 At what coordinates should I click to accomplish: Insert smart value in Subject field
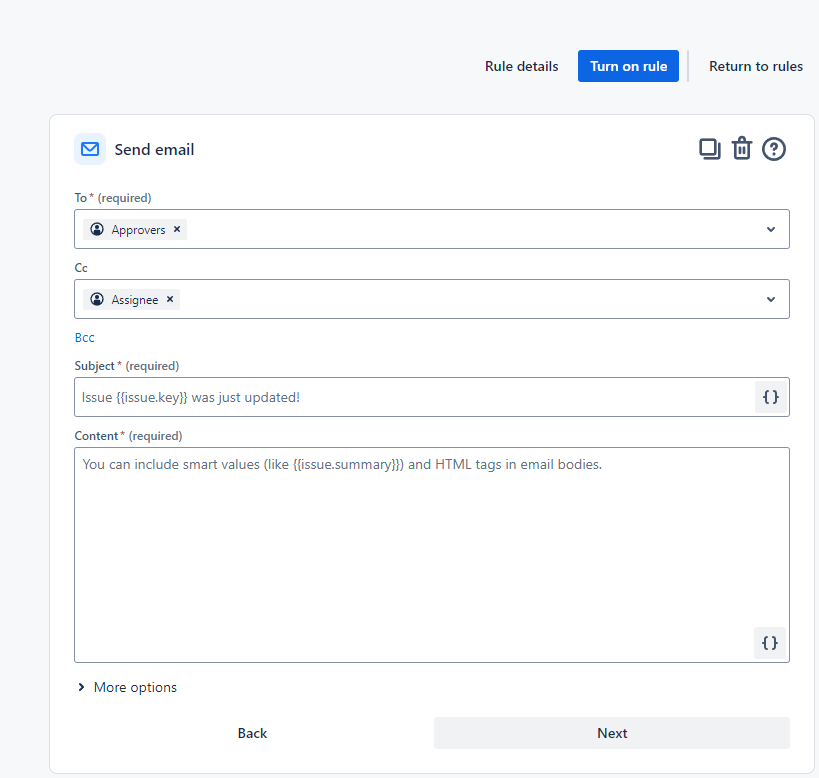(x=770, y=397)
